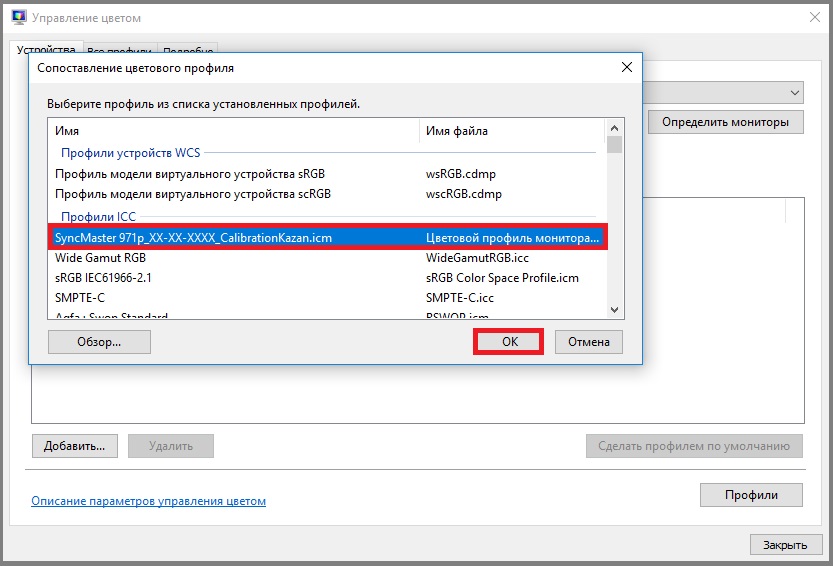Viewport: 833px width, 566px height.
Task: Sort list by Имя column header
Action: pyautogui.click(x=234, y=131)
